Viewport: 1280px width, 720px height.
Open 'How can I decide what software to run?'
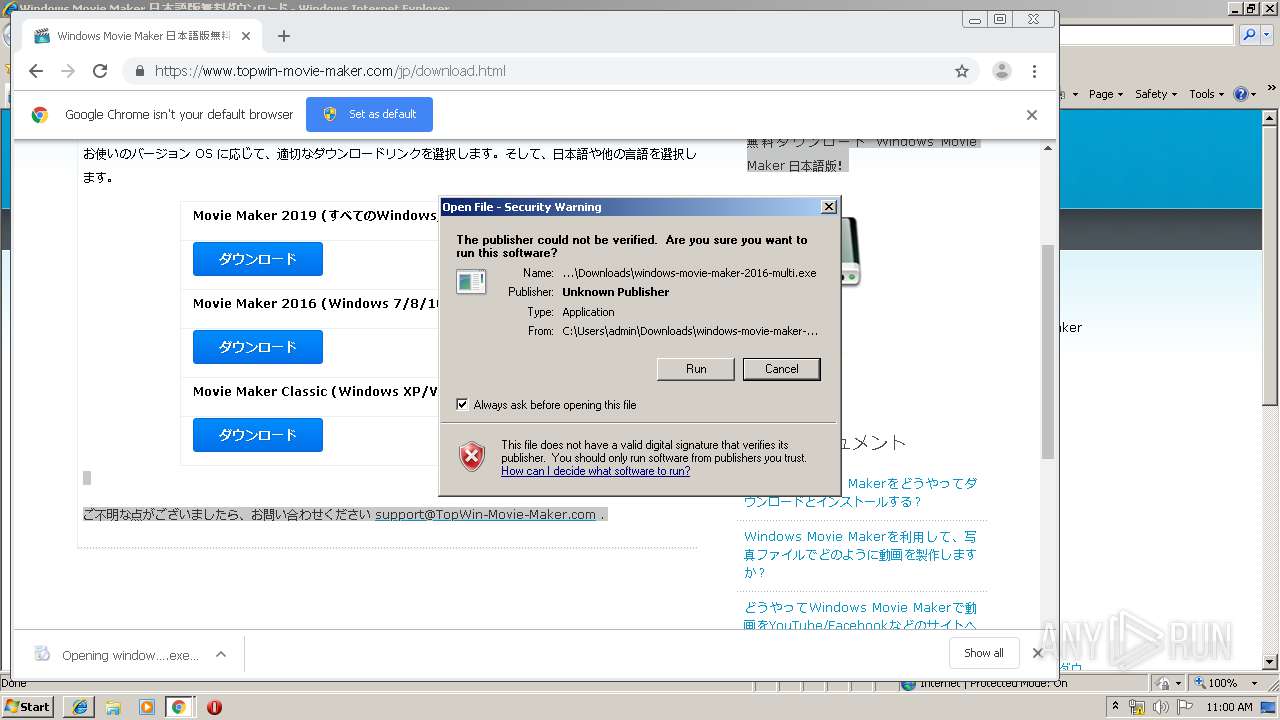pyautogui.click(x=595, y=471)
